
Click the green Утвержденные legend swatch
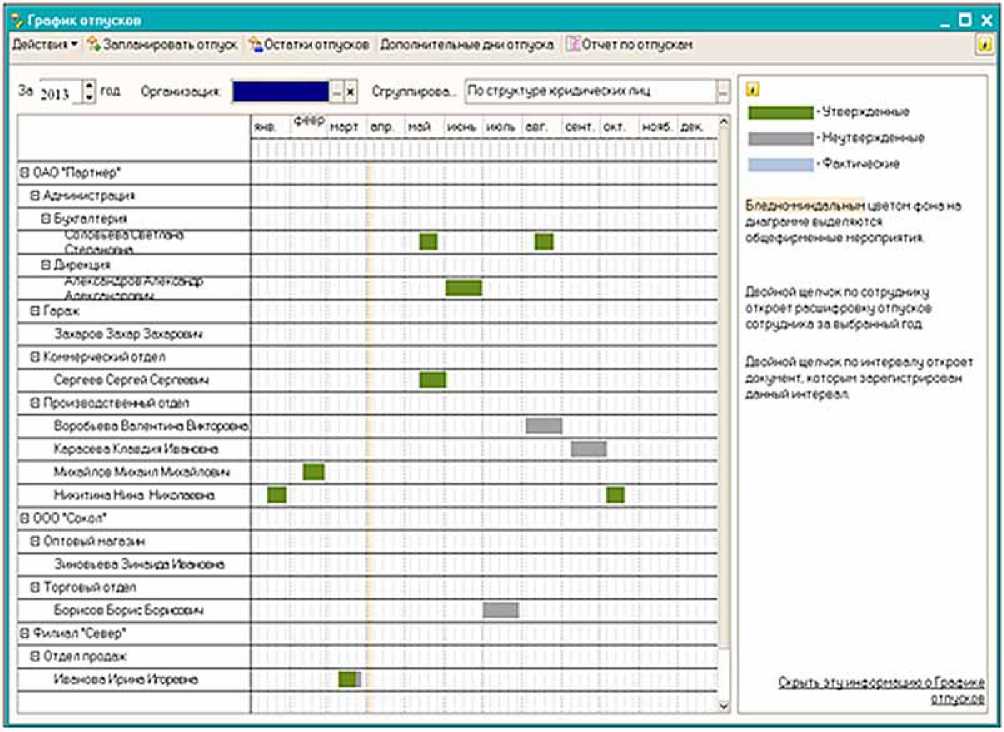tap(781, 113)
